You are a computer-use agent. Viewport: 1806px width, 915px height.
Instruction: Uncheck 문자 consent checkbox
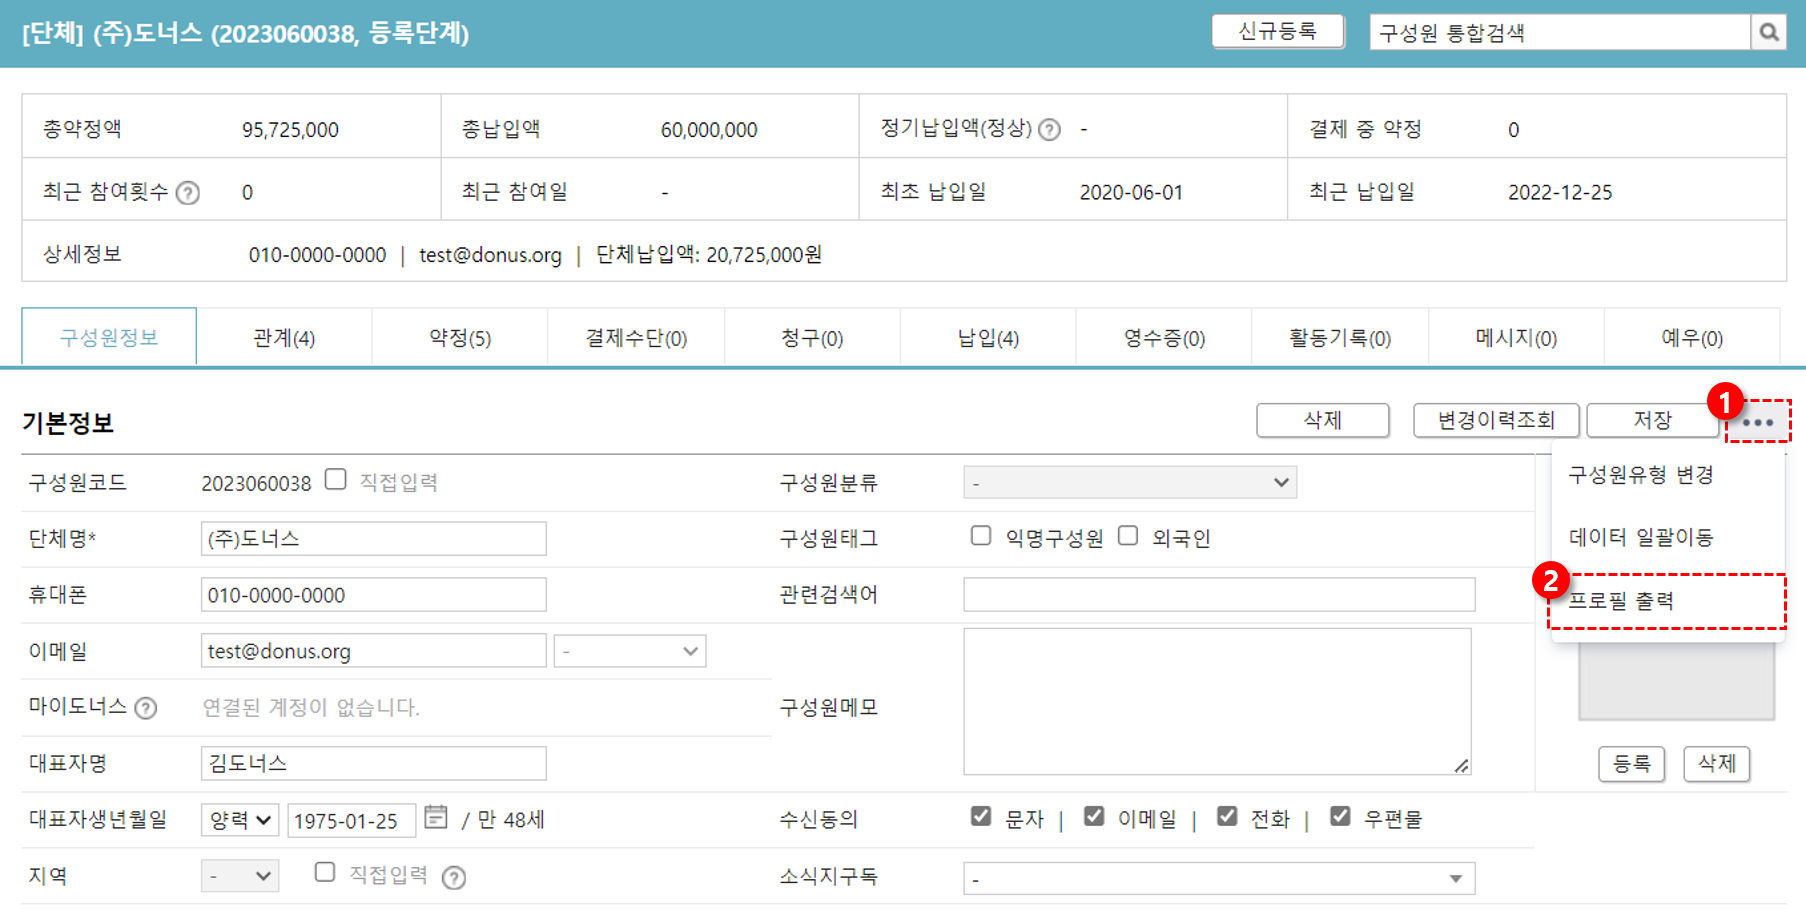980,817
